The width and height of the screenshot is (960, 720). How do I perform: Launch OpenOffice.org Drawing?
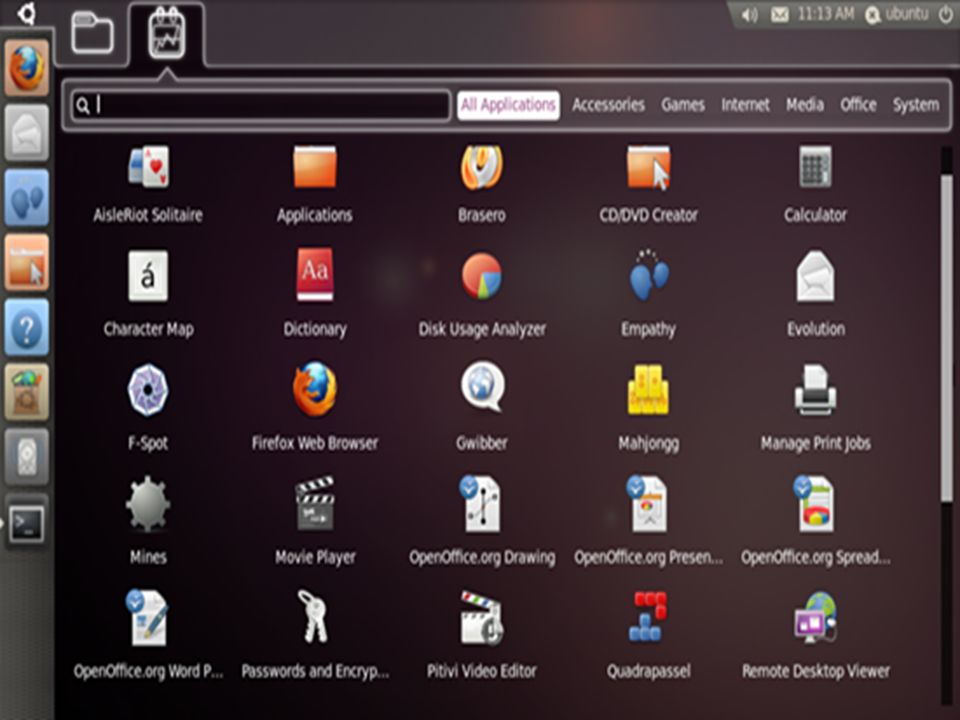(482, 504)
